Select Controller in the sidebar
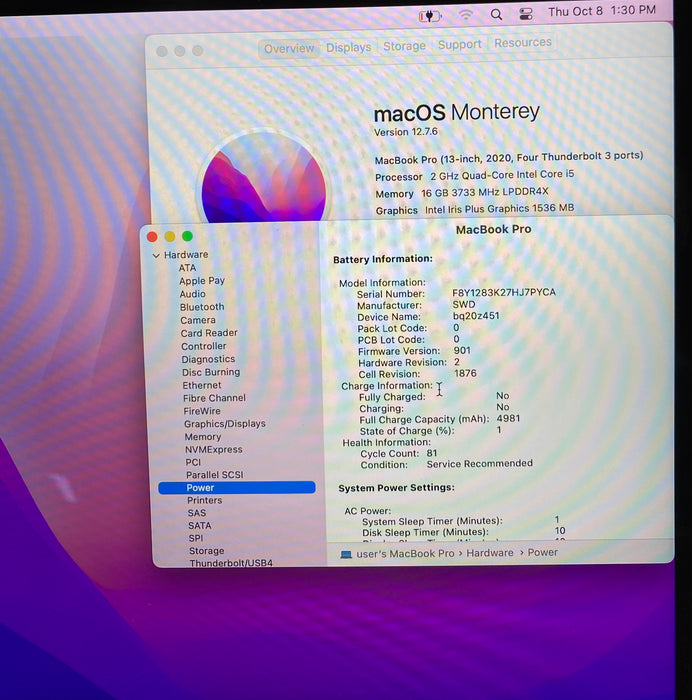Image resolution: width=692 pixels, height=700 pixels. (x=204, y=346)
